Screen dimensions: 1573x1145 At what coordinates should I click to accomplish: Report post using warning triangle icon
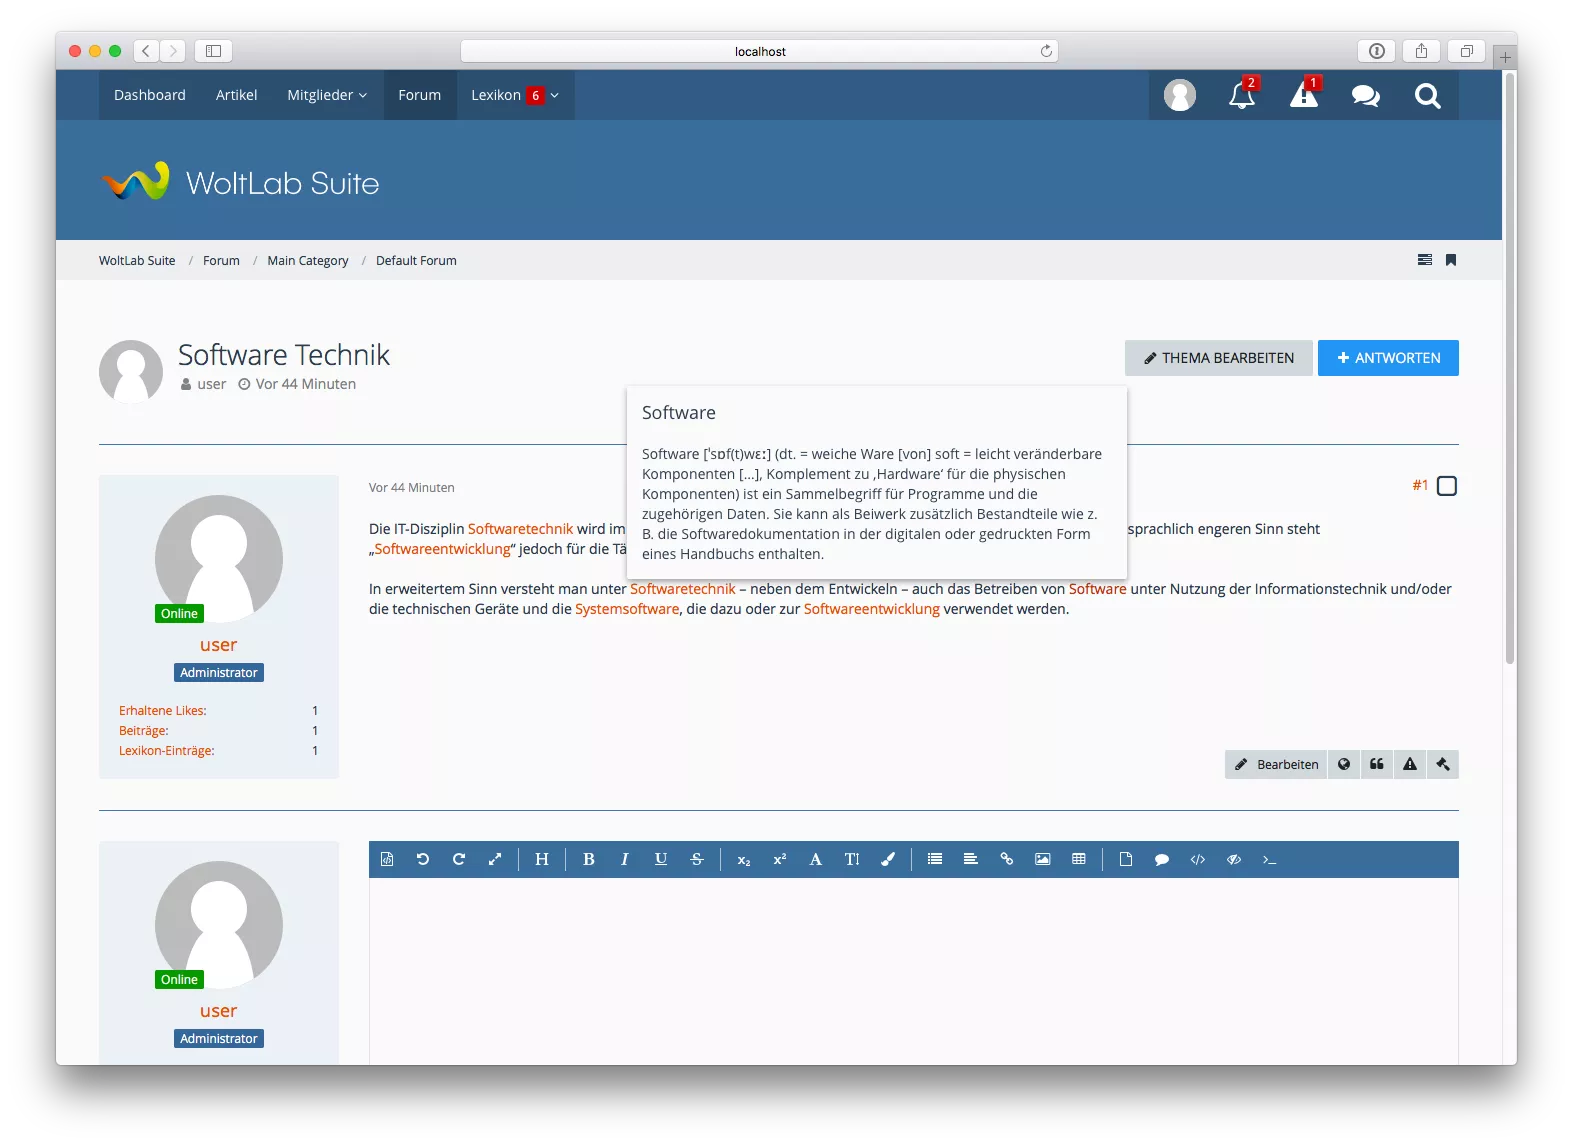coord(1410,764)
